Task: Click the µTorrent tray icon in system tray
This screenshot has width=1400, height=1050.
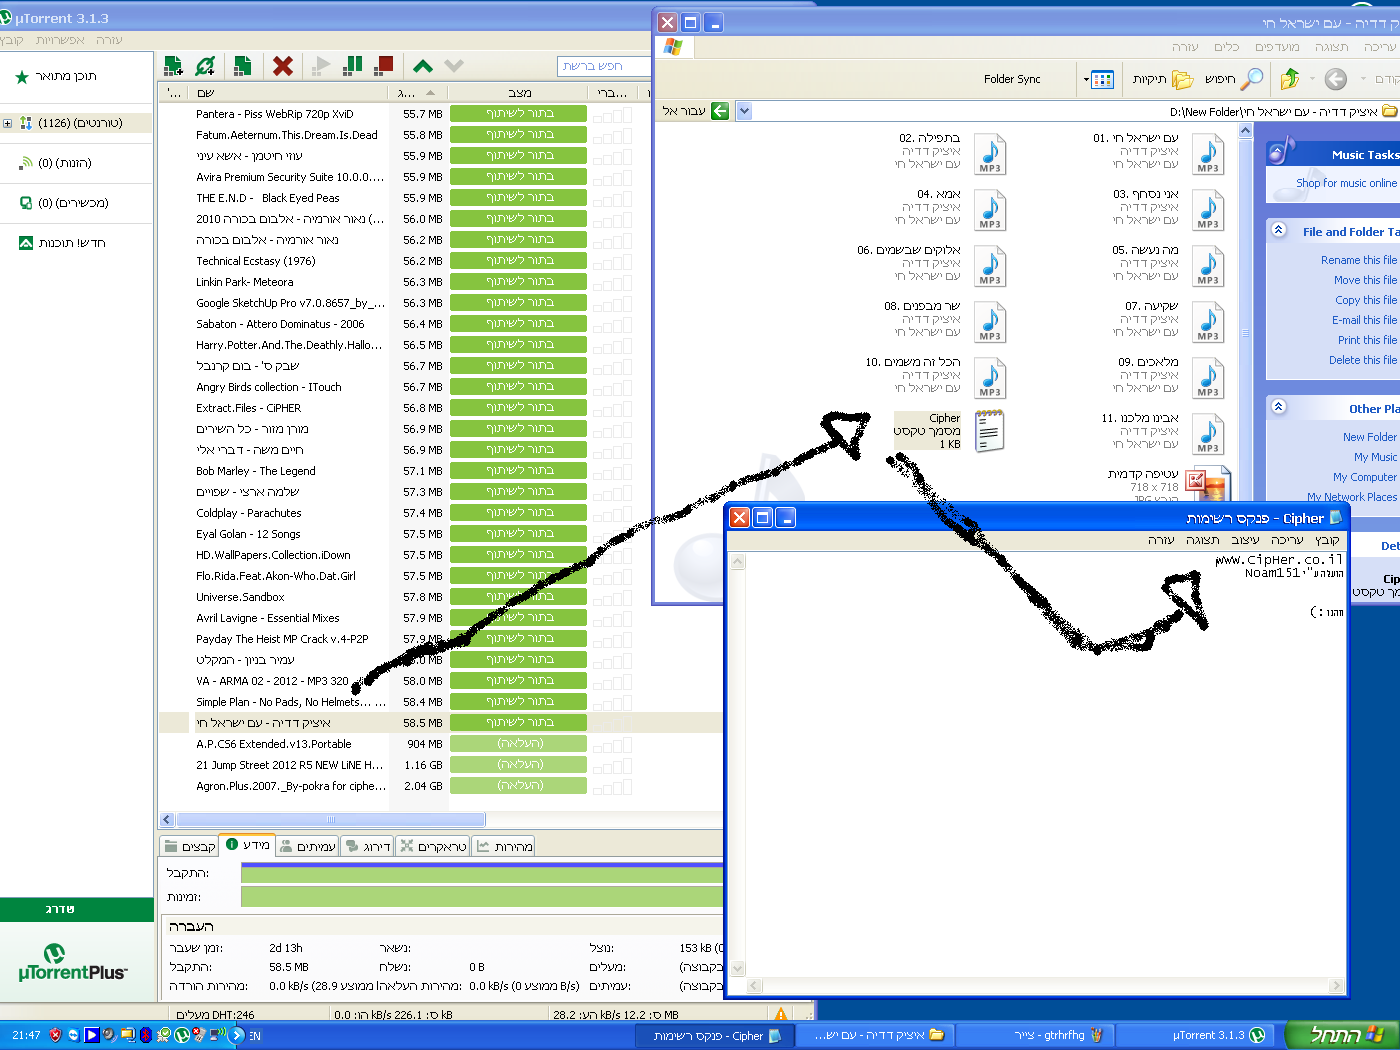Action: point(182,1035)
